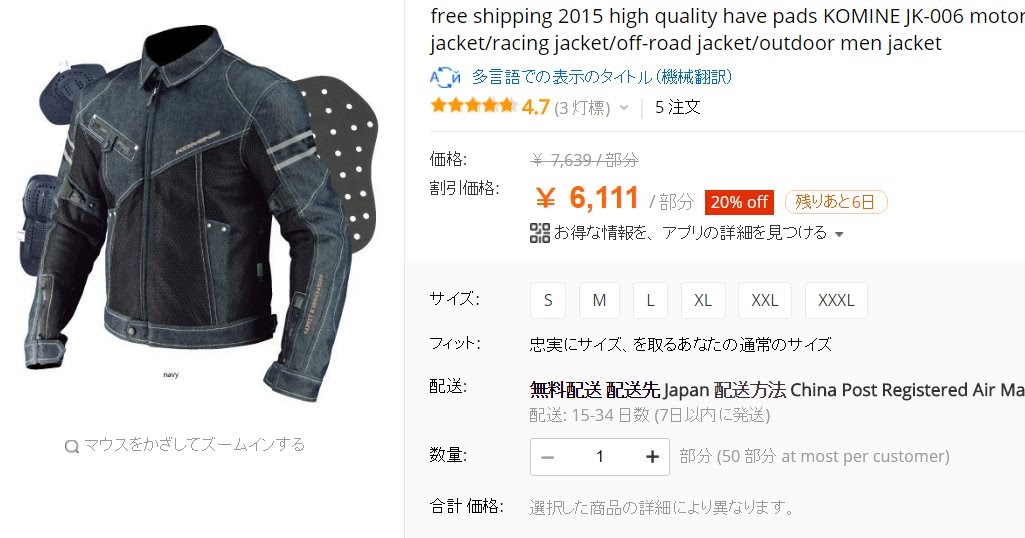This screenshot has width=1025, height=538.
Task: Select size XXL
Action: click(x=765, y=300)
